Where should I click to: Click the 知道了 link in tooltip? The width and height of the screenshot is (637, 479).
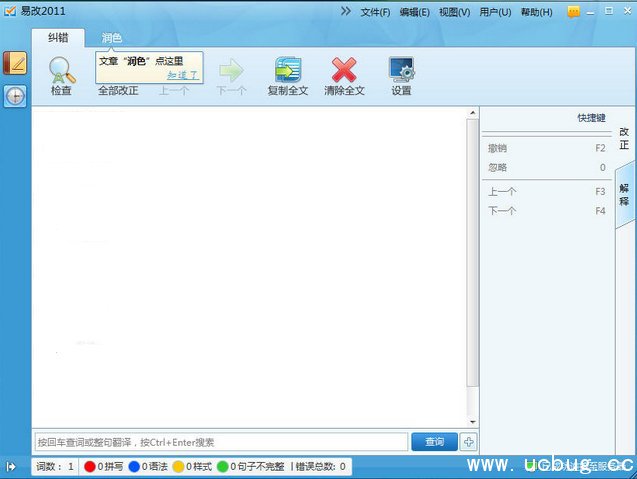coord(183,75)
